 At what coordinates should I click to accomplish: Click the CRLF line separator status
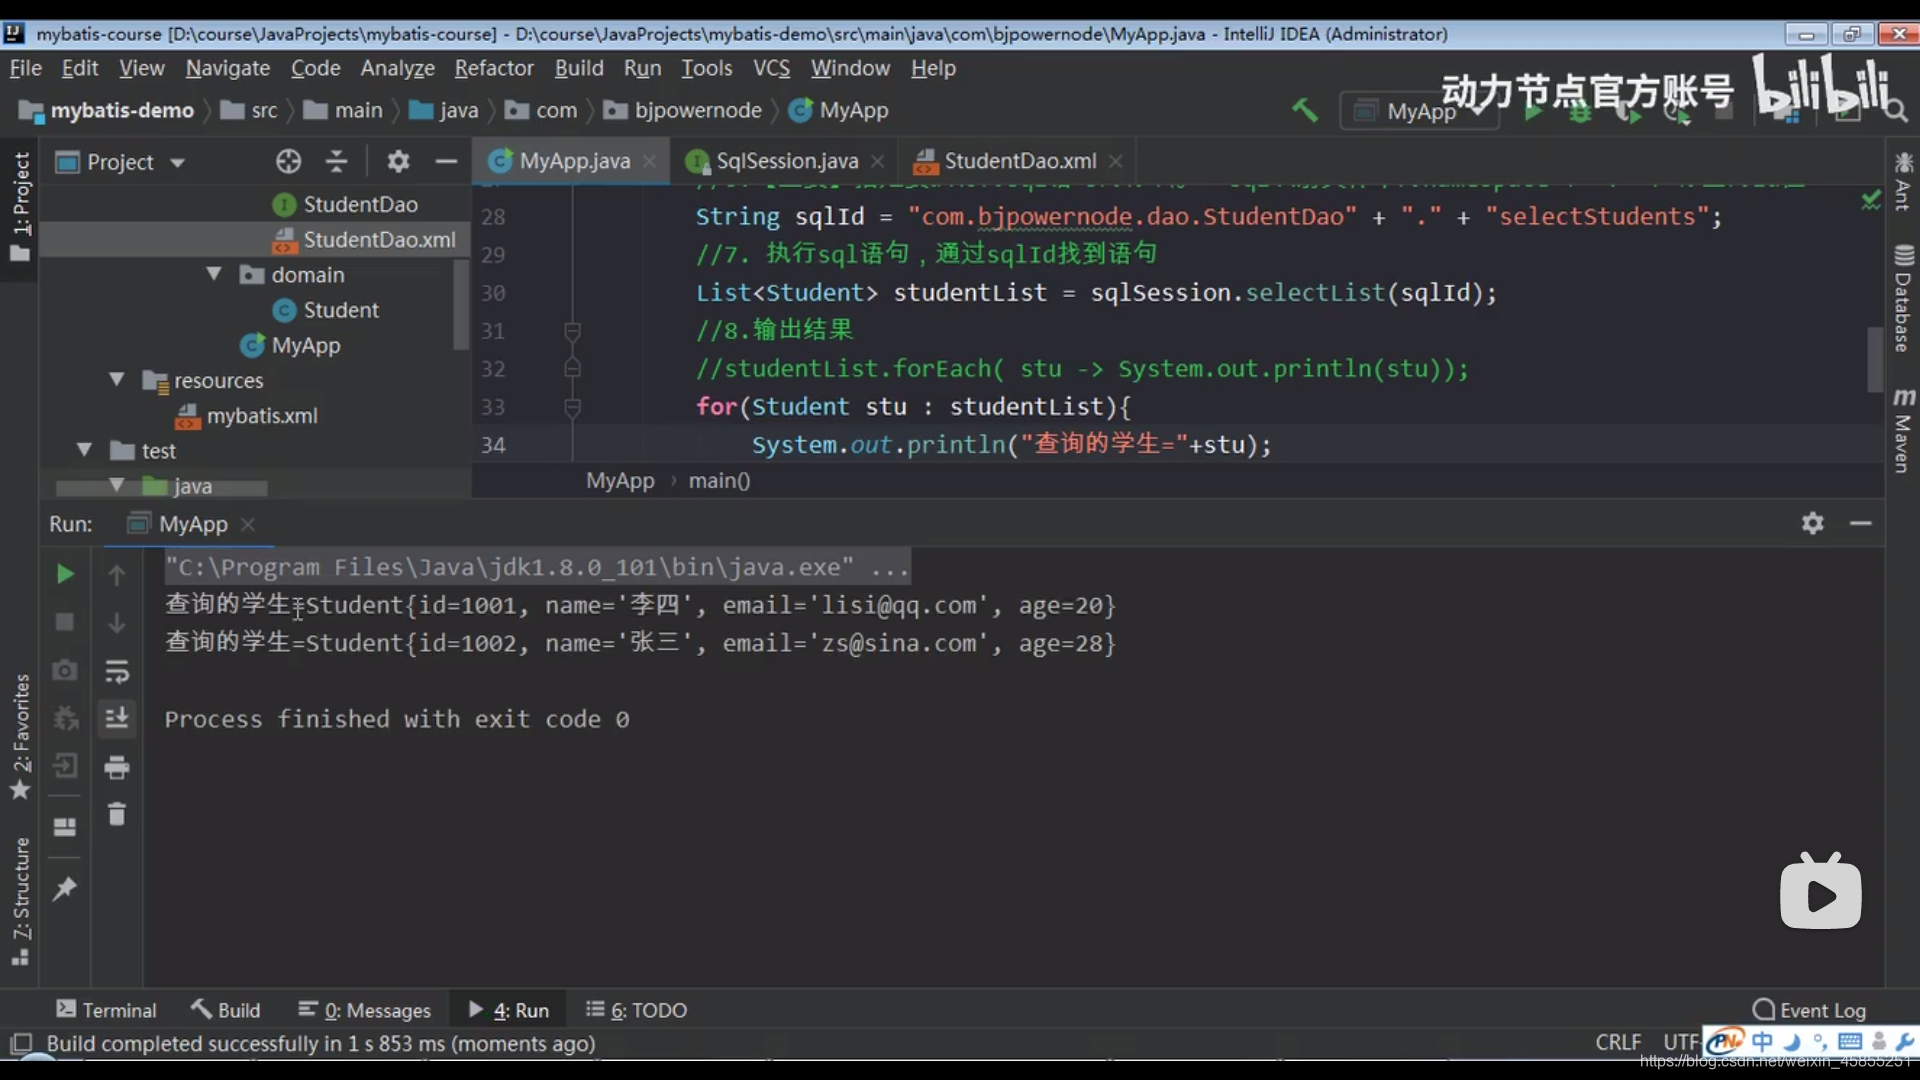pyautogui.click(x=1618, y=1042)
